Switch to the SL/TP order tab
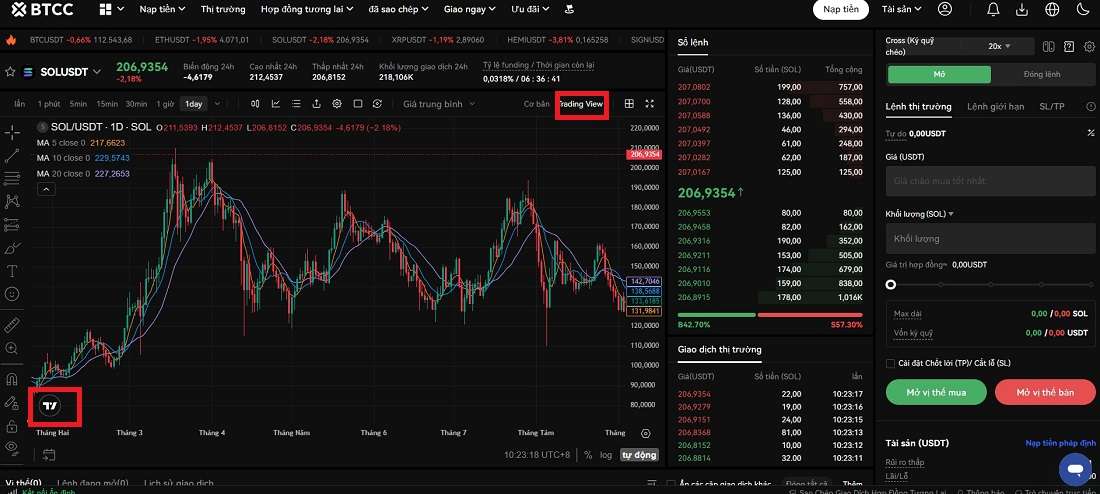Screen dimensions: 1100x494 point(1052,107)
